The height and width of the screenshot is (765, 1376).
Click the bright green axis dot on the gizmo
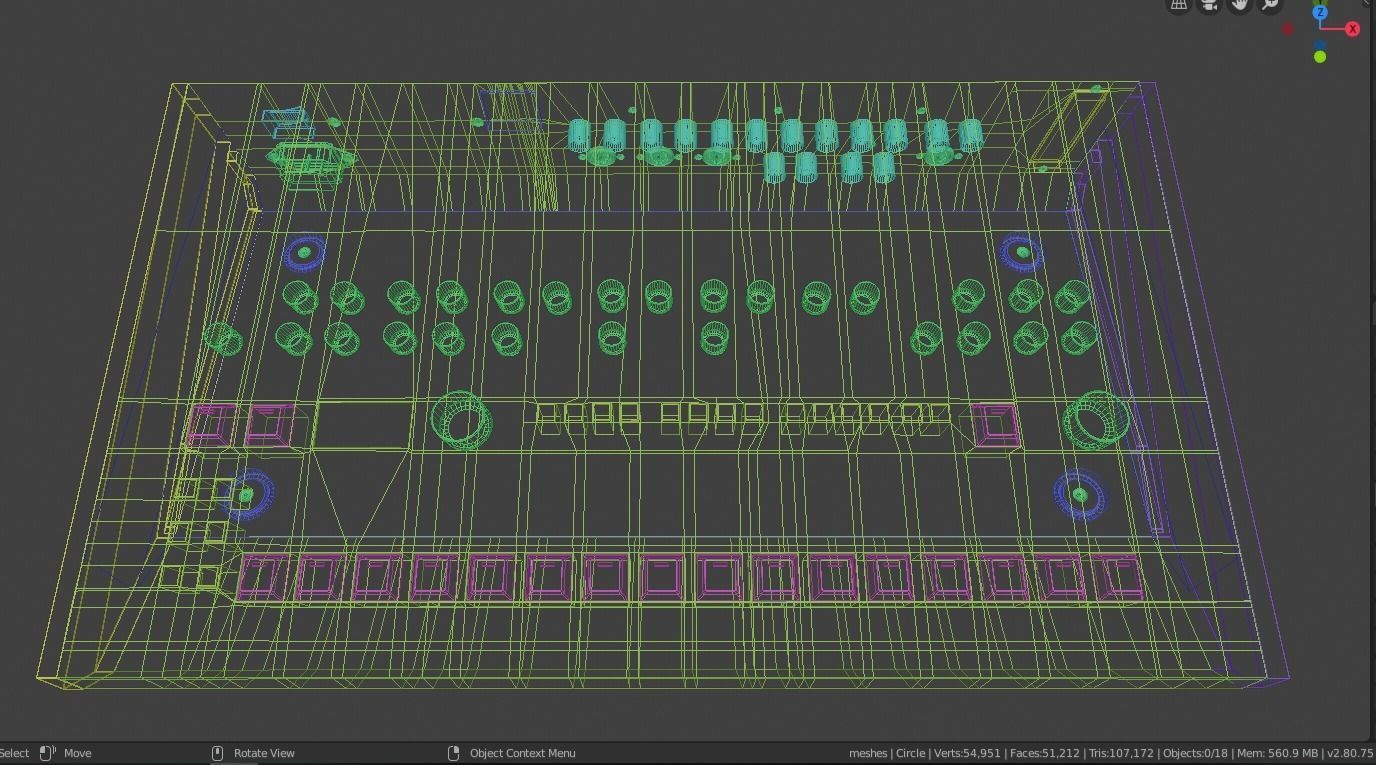click(x=1320, y=57)
